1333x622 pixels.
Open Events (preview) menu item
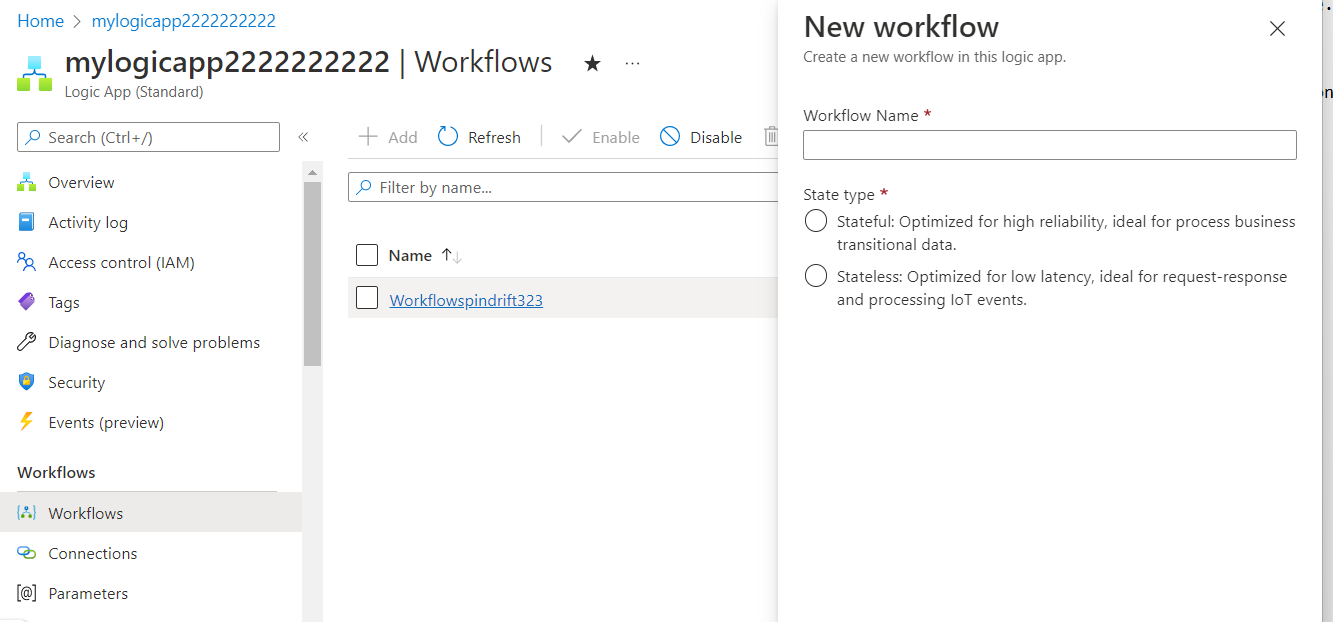pyautogui.click(x=151, y=422)
